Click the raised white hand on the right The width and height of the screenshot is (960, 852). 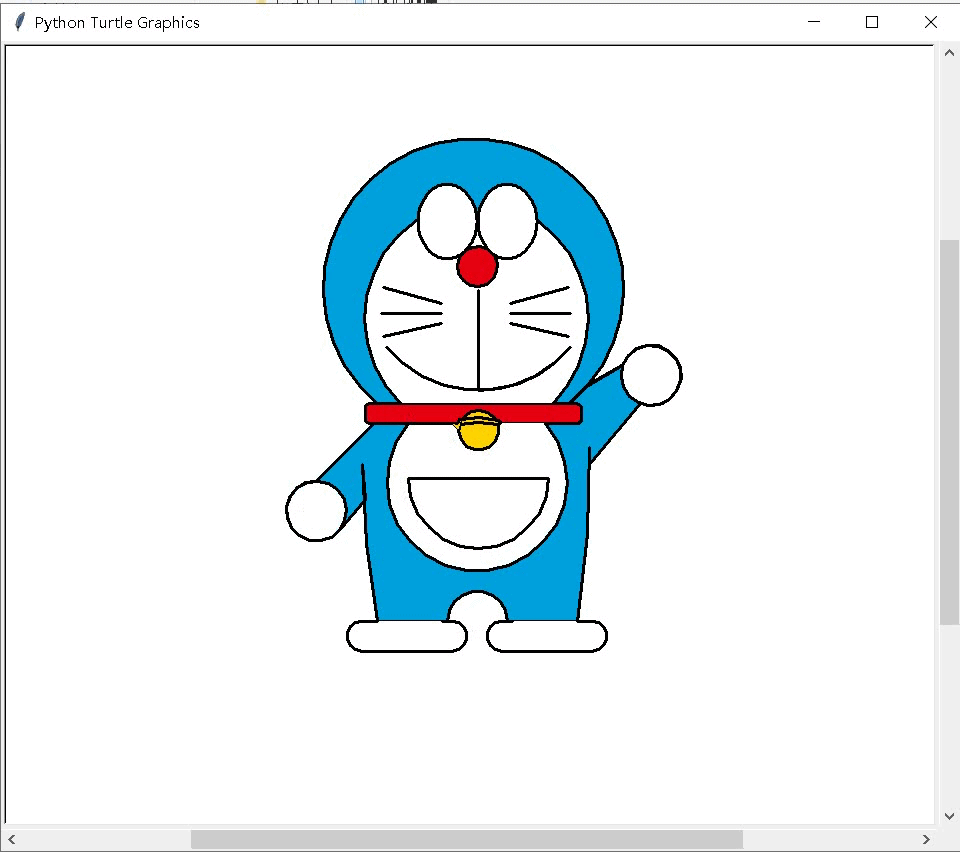pos(651,375)
